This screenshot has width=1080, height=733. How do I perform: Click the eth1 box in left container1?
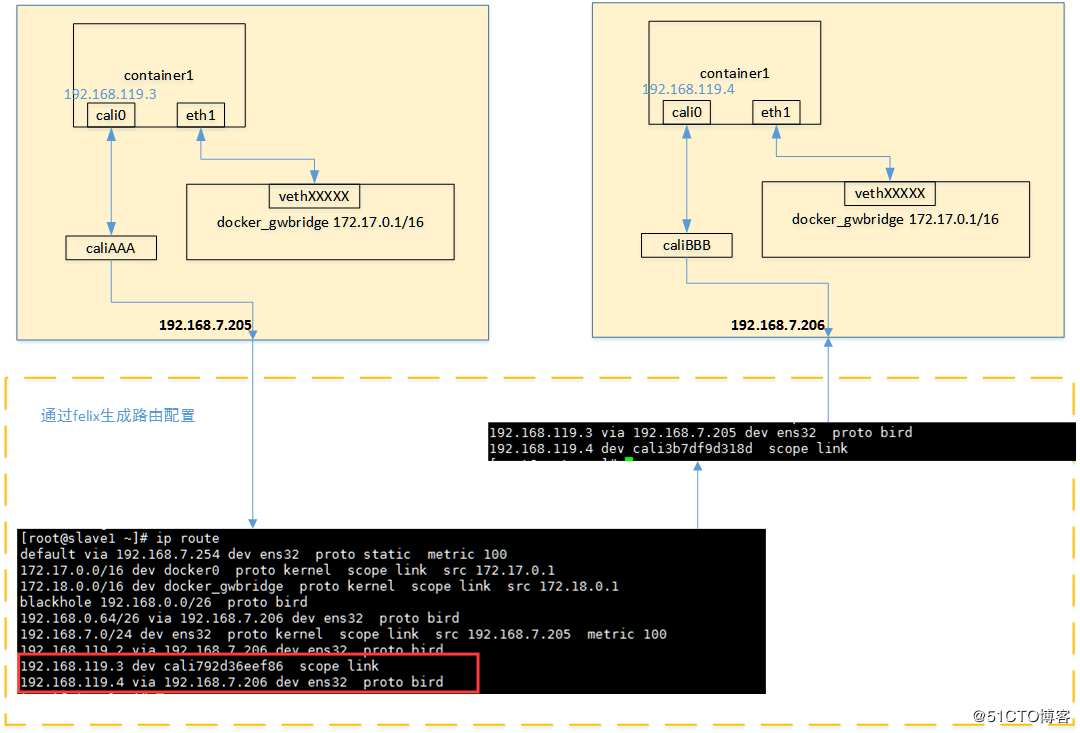click(200, 115)
